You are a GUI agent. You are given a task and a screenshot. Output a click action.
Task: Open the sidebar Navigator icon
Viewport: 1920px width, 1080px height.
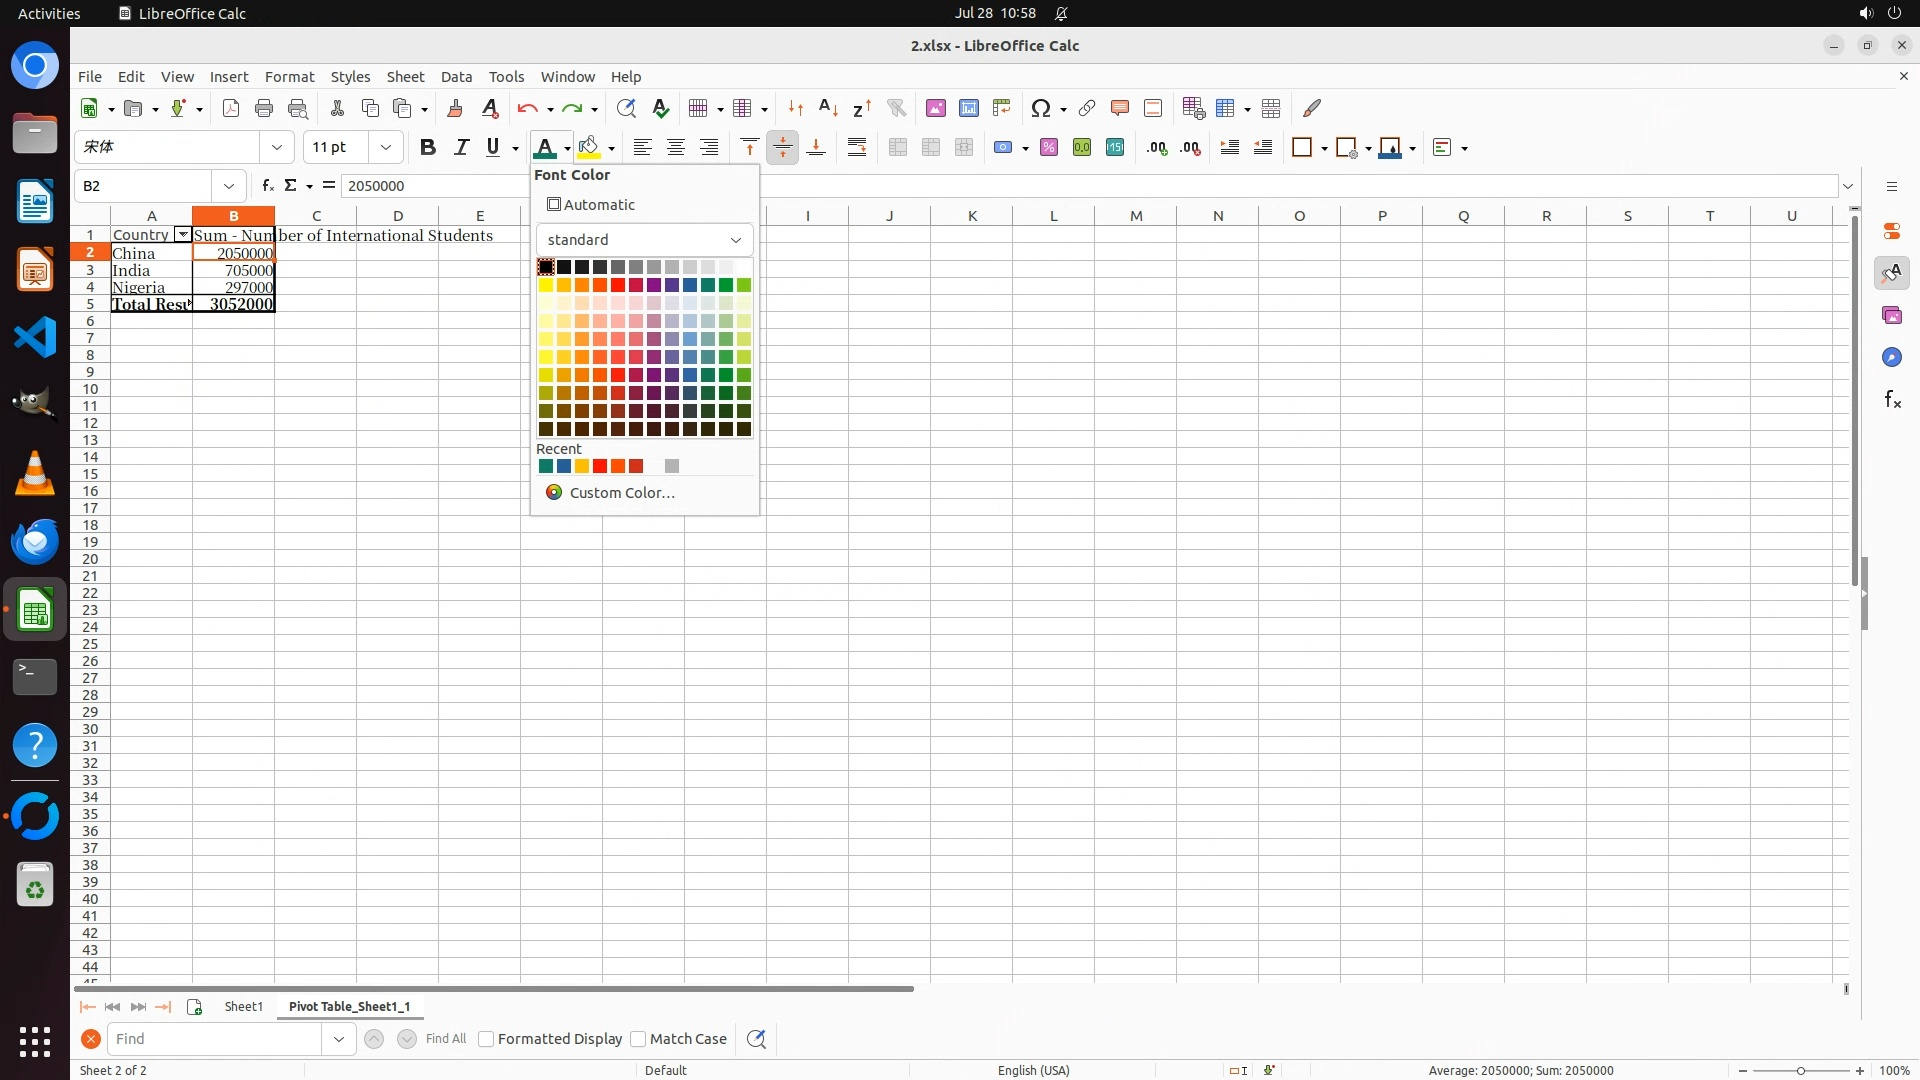pos(1892,358)
